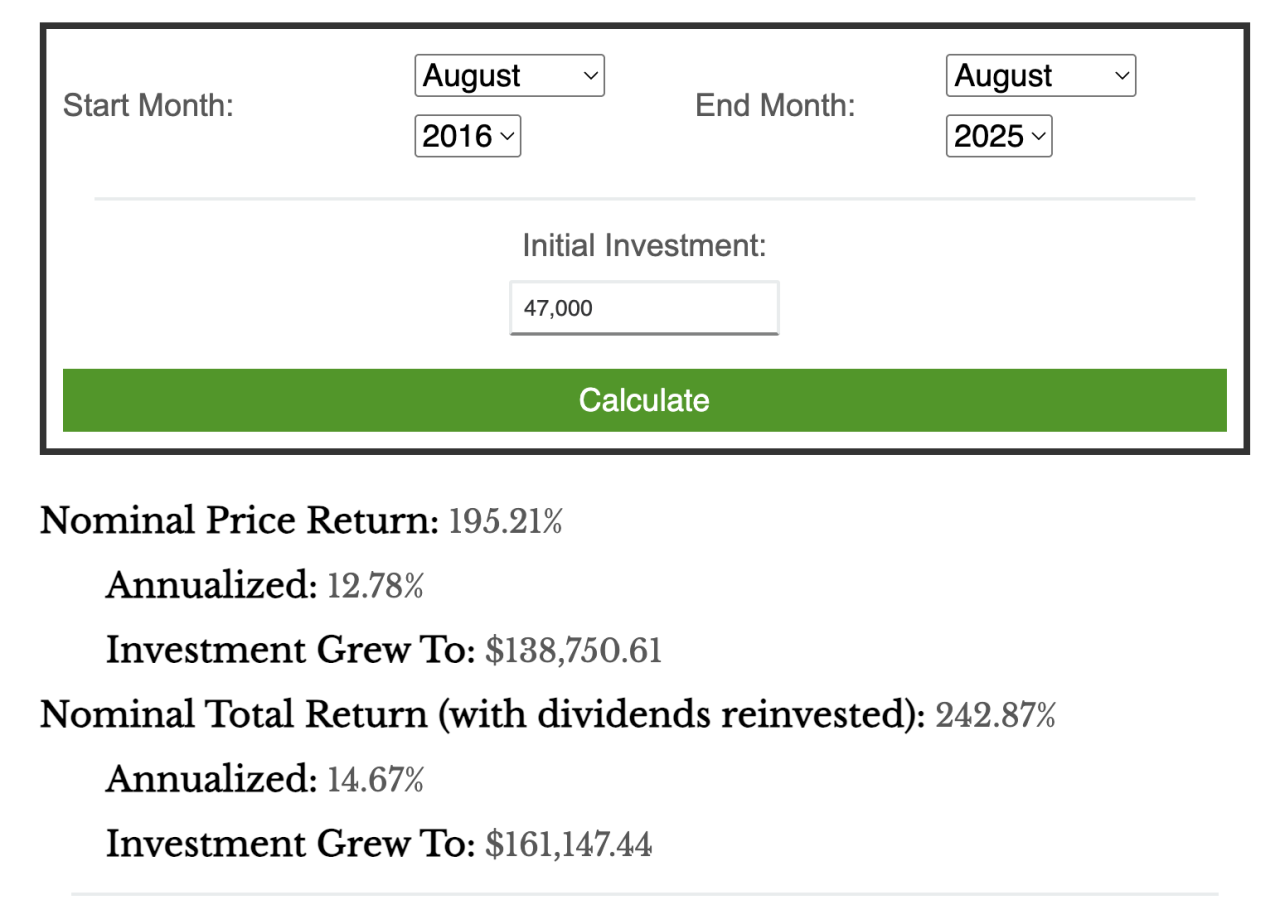
Task: Expand the start year 2016 selector
Action: (467, 136)
